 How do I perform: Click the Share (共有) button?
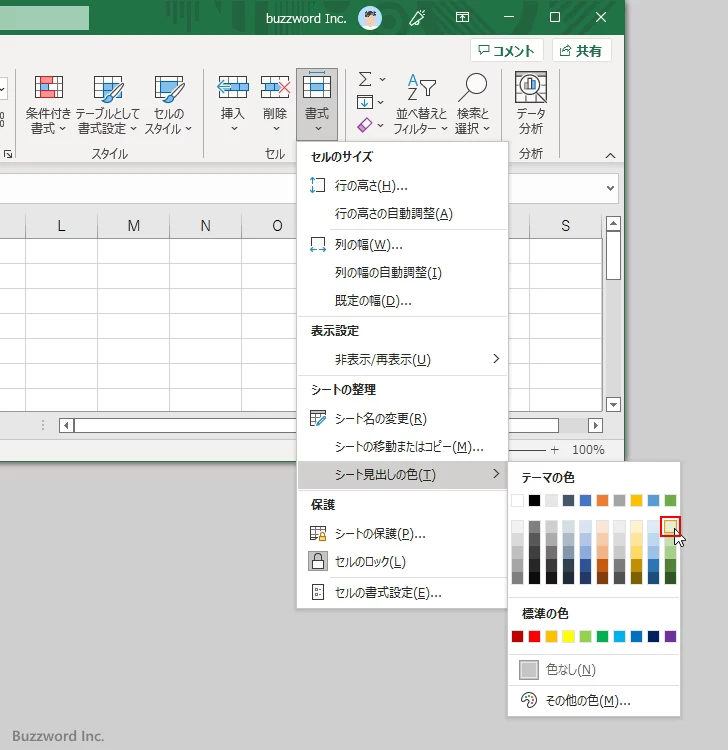[x=582, y=50]
